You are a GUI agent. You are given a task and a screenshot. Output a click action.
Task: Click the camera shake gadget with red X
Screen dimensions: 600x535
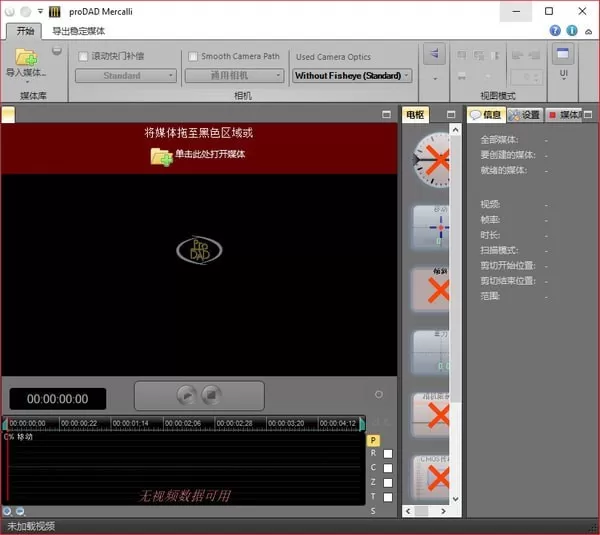point(431,414)
